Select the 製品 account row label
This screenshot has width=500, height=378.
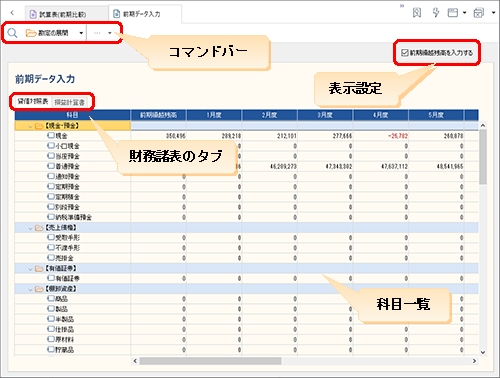(x=61, y=309)
